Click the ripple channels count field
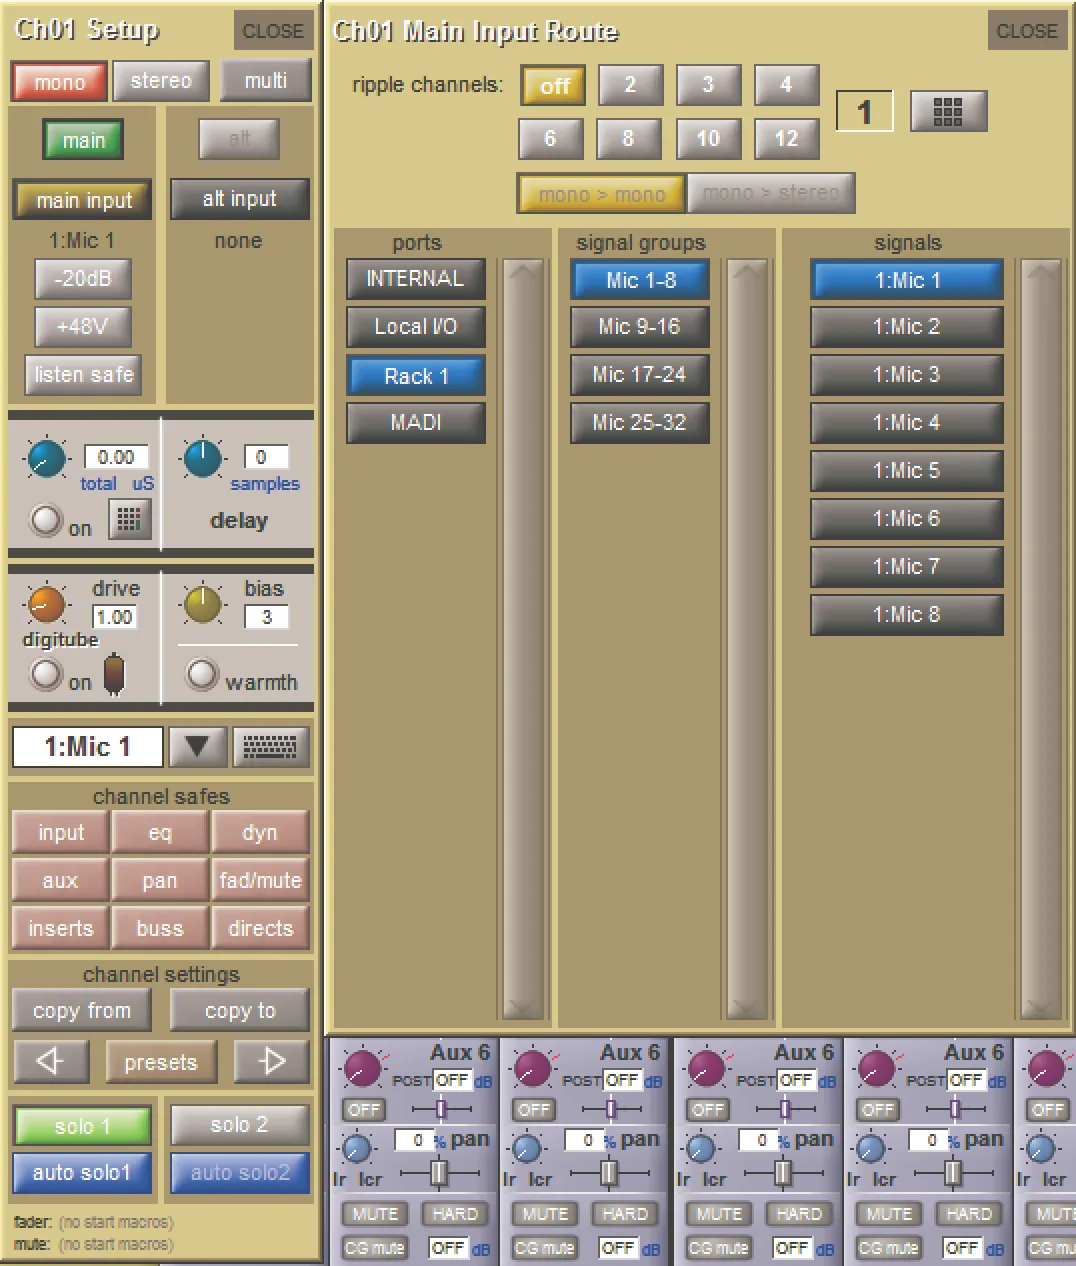 pyautogui.click(x=864, y=111)
